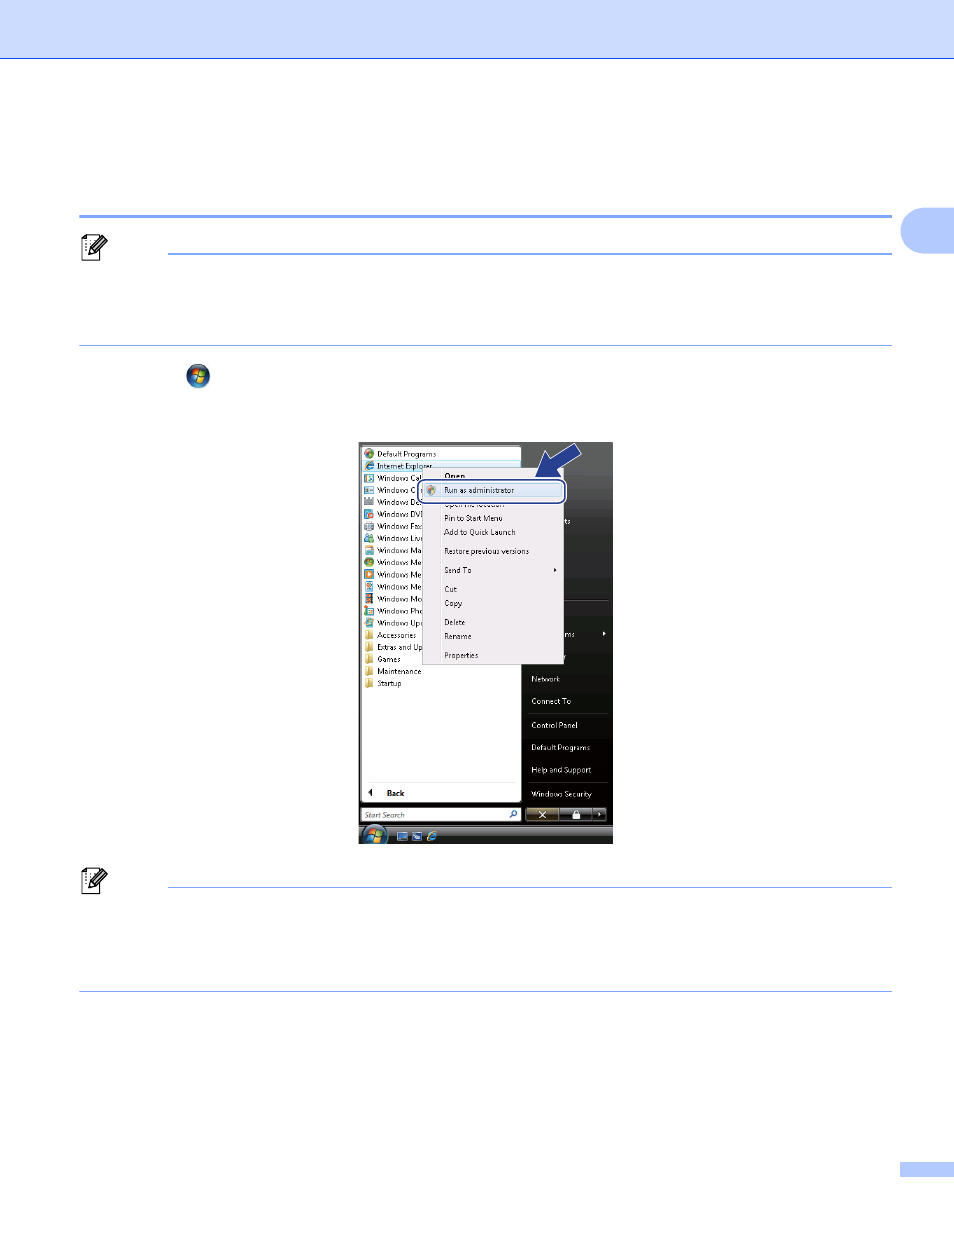
Task: Choose Cut from the context menu
Action: 450,589
